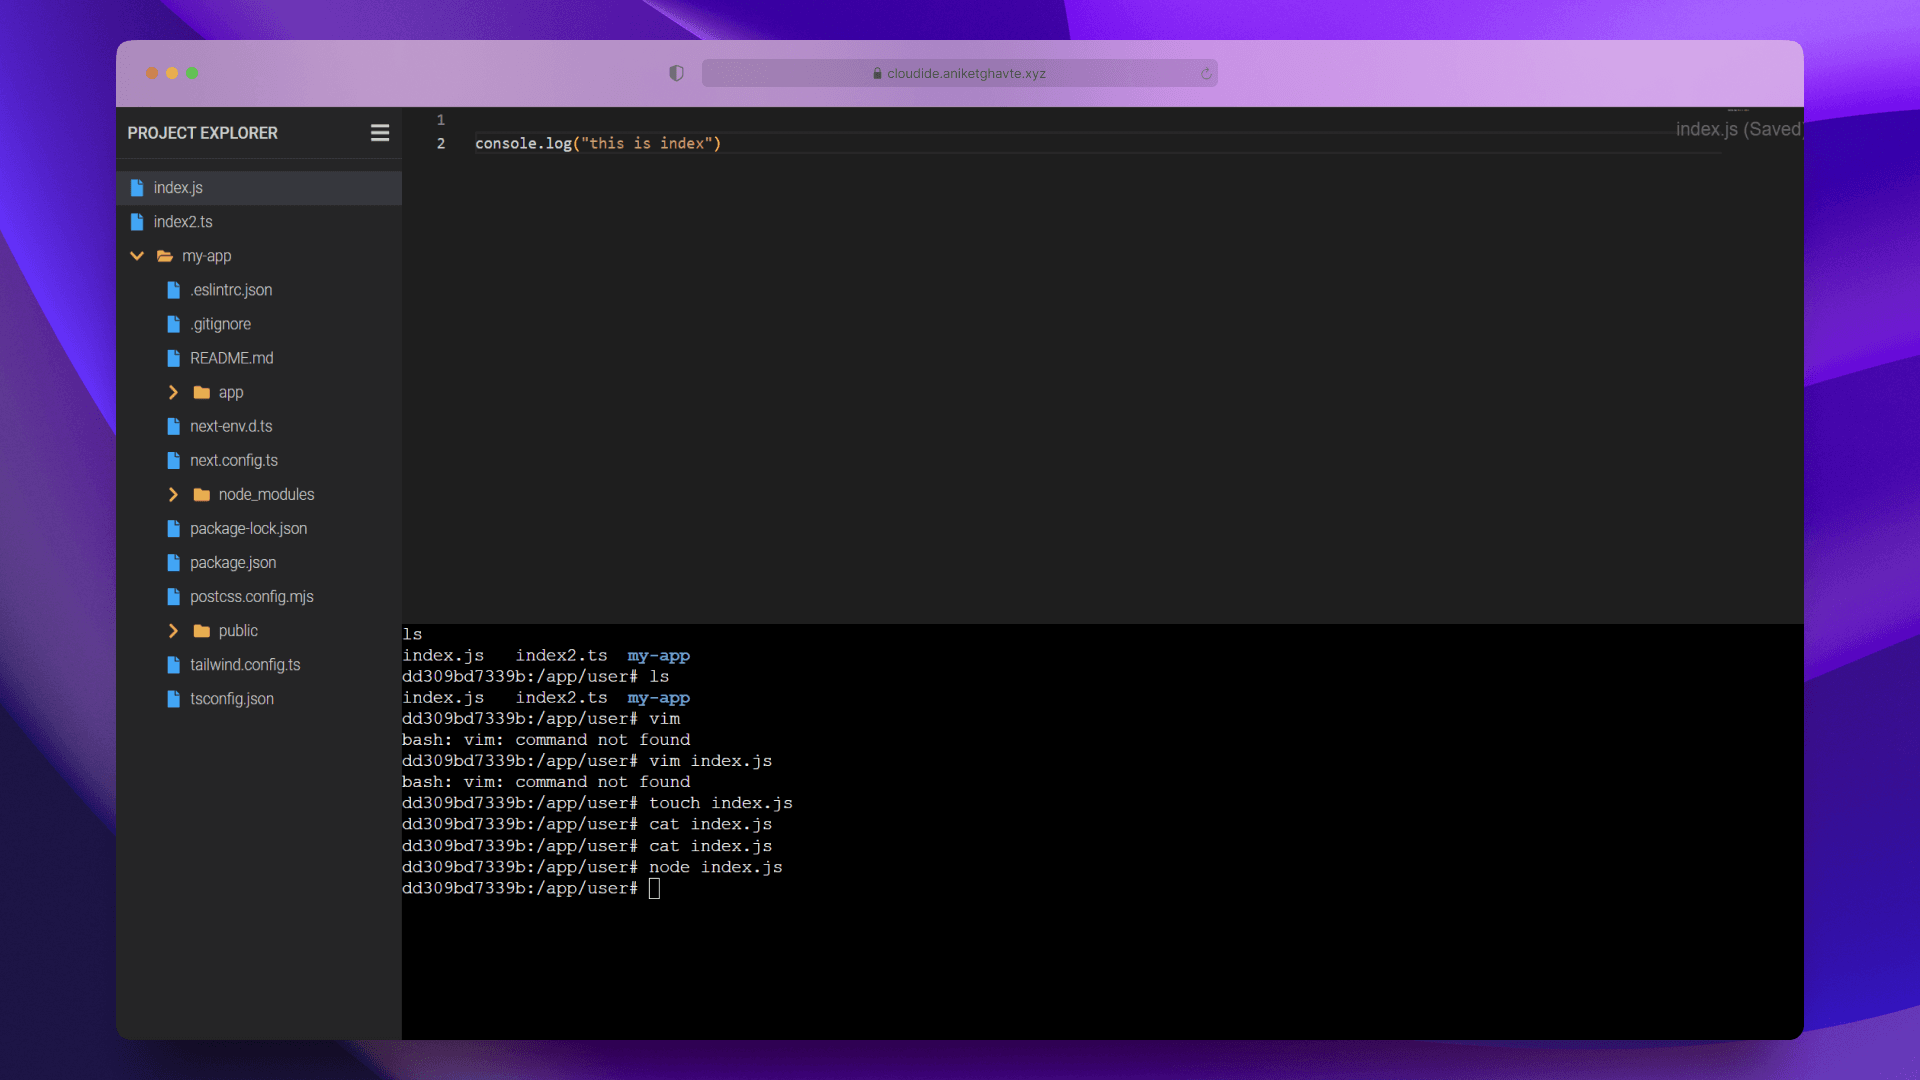
Task: Click the my-app open folder icon
Action: (165, 256)
